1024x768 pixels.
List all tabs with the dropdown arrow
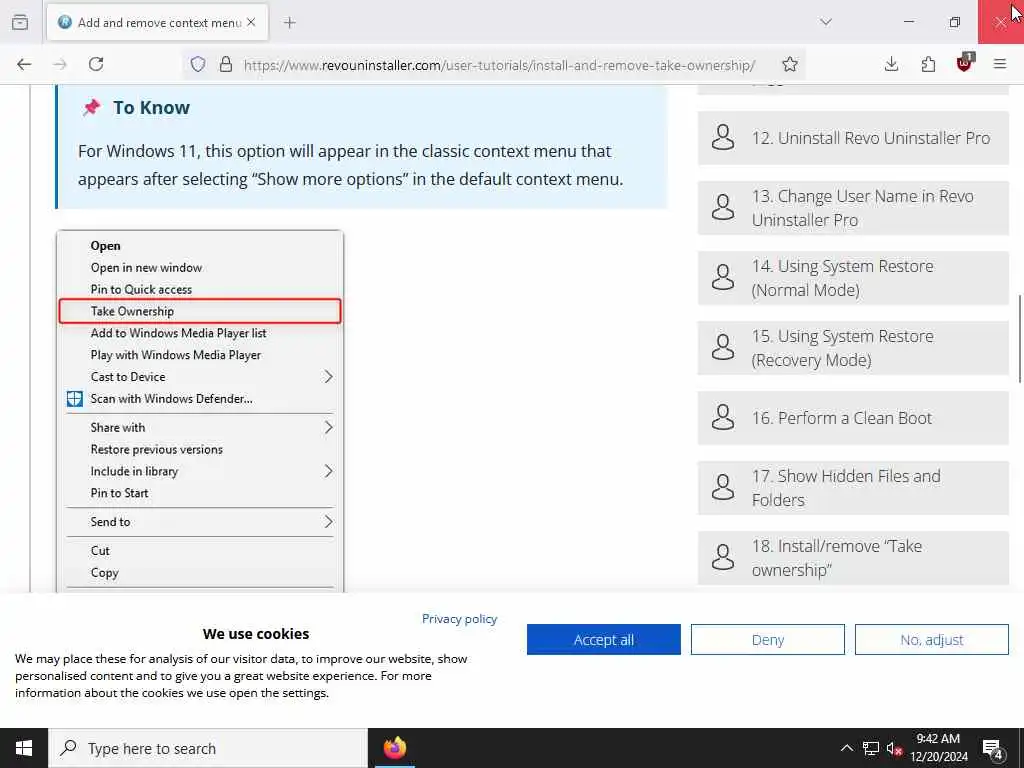coord(826,22)
